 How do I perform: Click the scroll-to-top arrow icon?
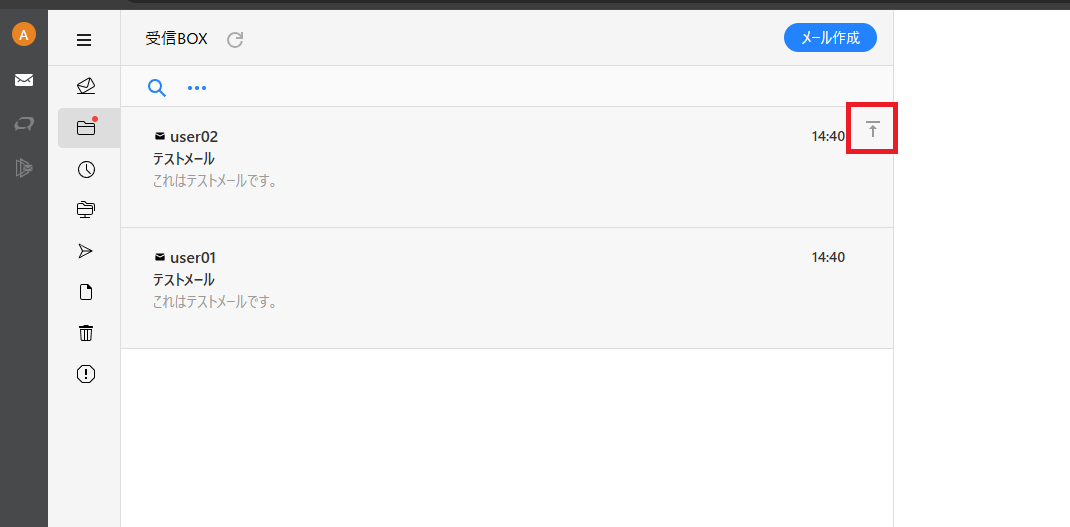[x=872, y=128]
